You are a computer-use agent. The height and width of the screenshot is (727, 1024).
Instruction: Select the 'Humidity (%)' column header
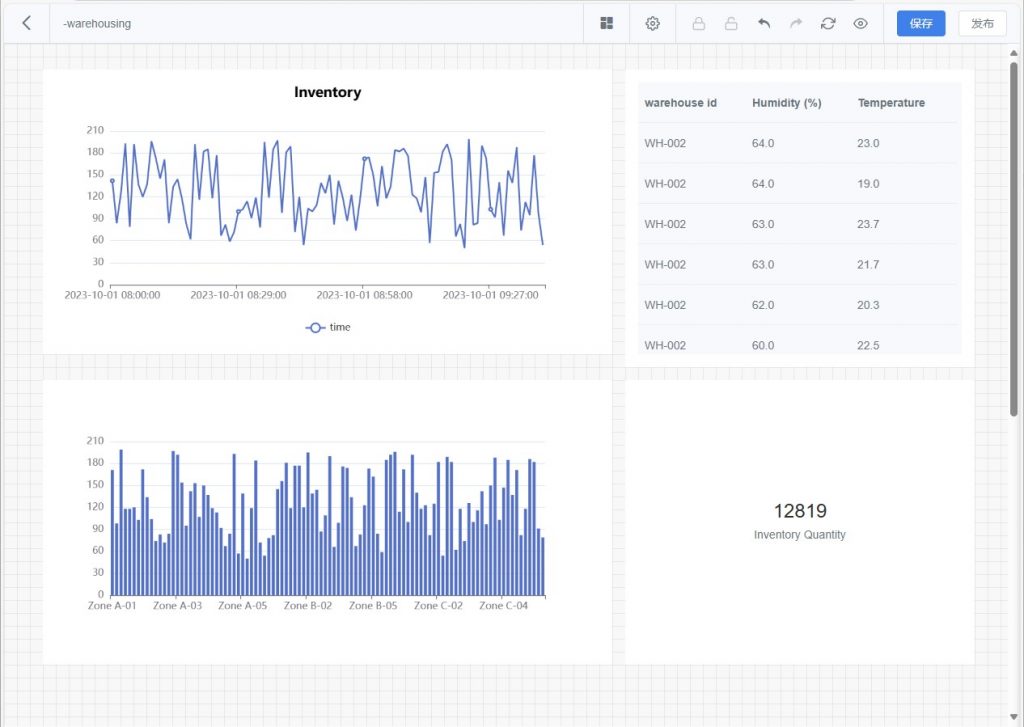coord(786,103)
